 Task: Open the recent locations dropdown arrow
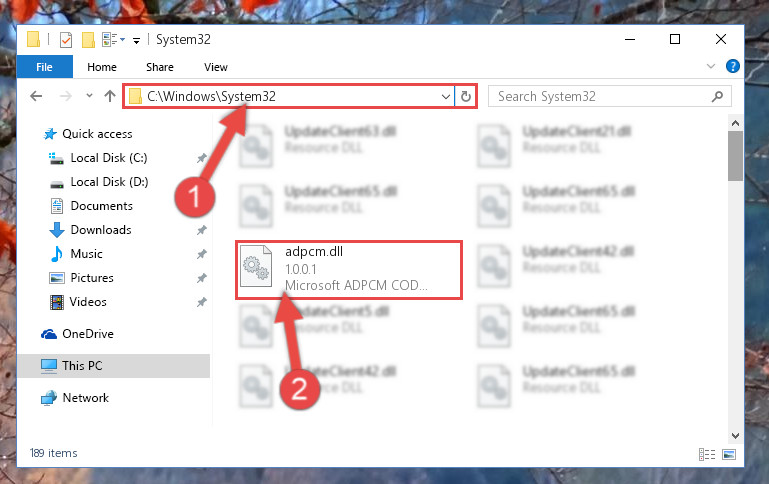tap(89, 96)
